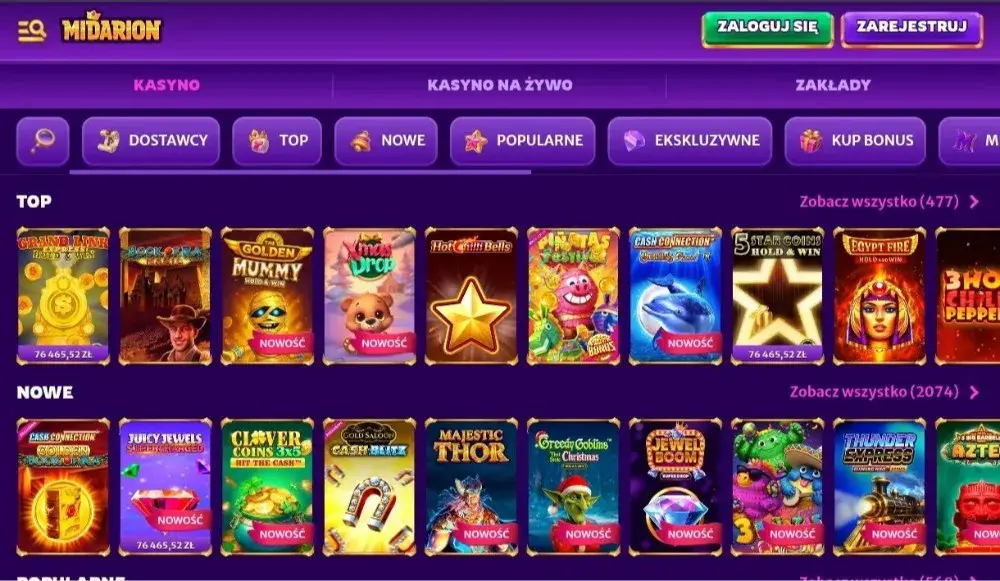1000x581 pixels.
Task: Open the Majestic Thor game thumbnail
Action: coord(471,487)
